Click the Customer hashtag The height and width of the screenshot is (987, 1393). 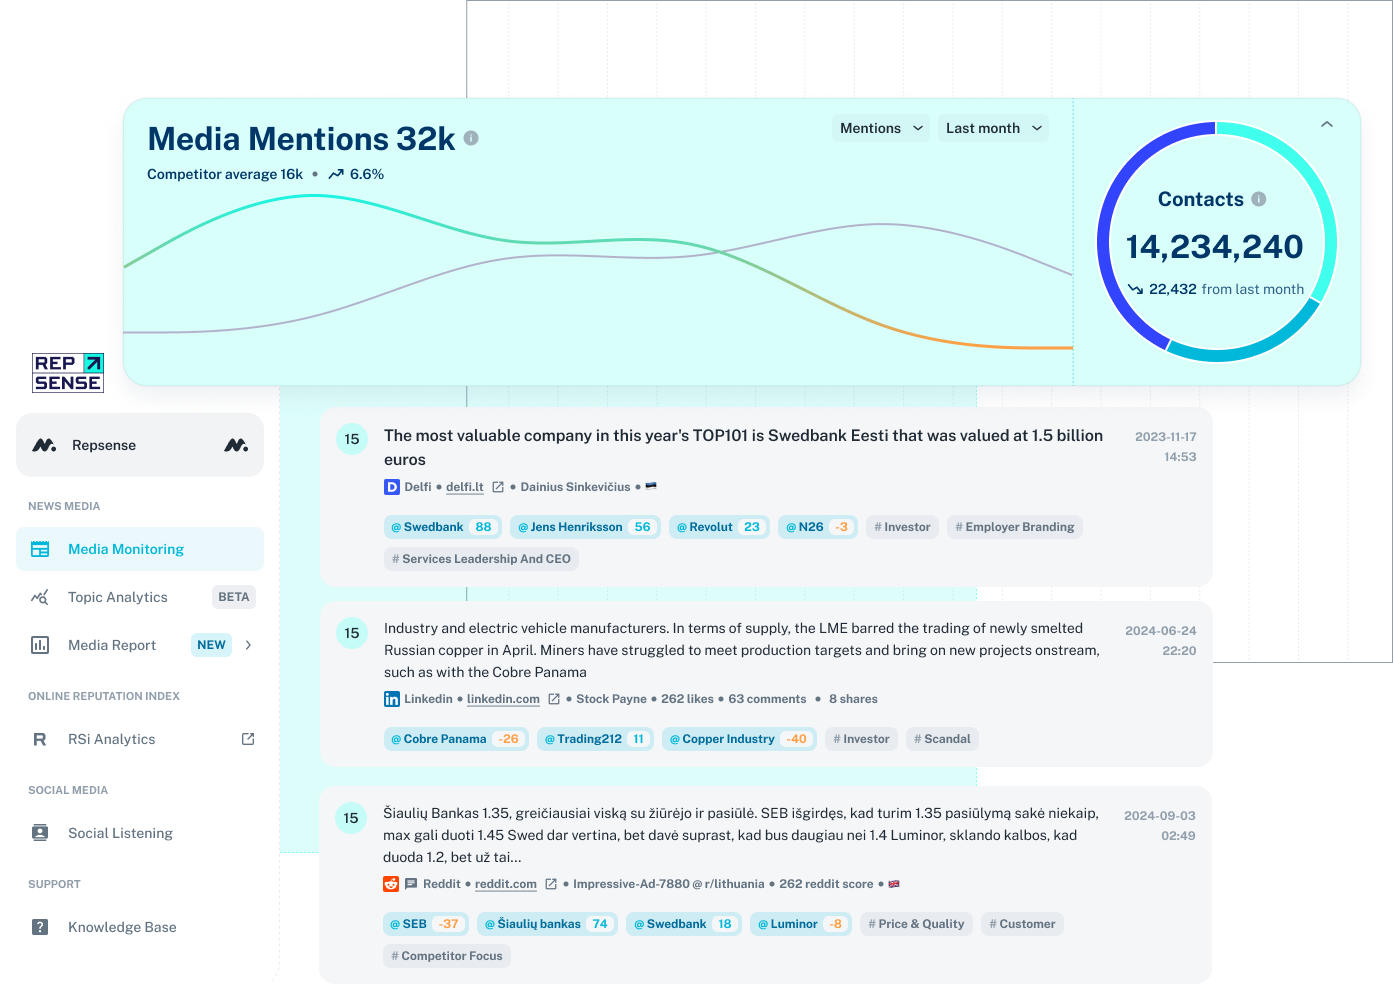[1022, 924]
